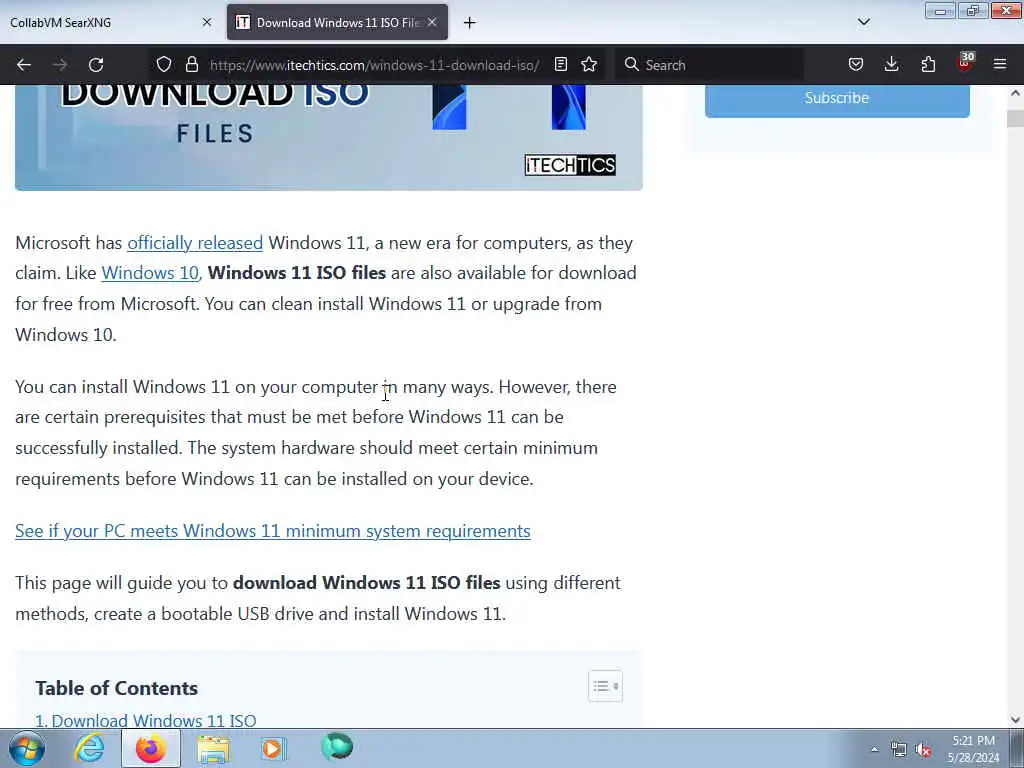Screen dimensions: 1024x768
Task: Click scrollbar up arrow
Action: click(1016, 93)
